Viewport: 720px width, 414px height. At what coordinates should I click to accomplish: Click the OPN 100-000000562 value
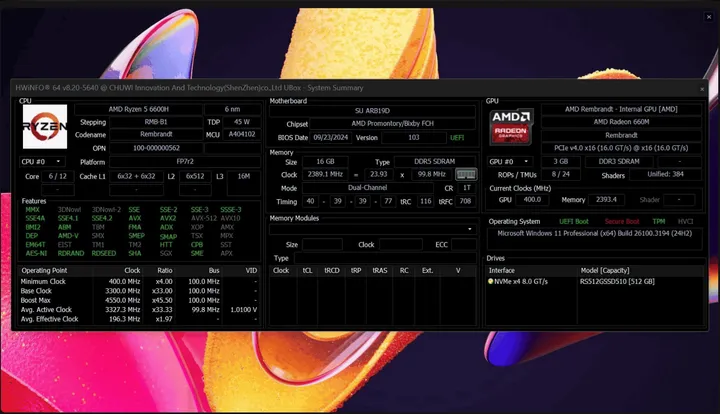pos(156,148)
